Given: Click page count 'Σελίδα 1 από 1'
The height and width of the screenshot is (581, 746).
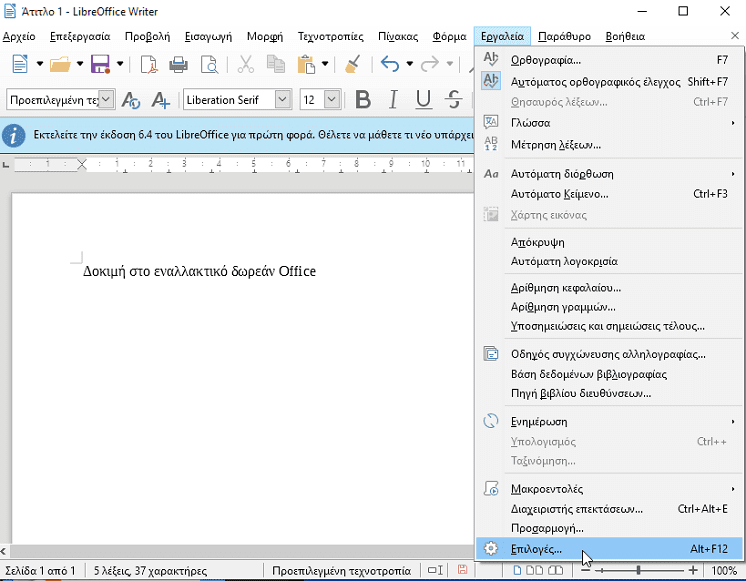Looking at the screenshot, I should tap(40, 570).
